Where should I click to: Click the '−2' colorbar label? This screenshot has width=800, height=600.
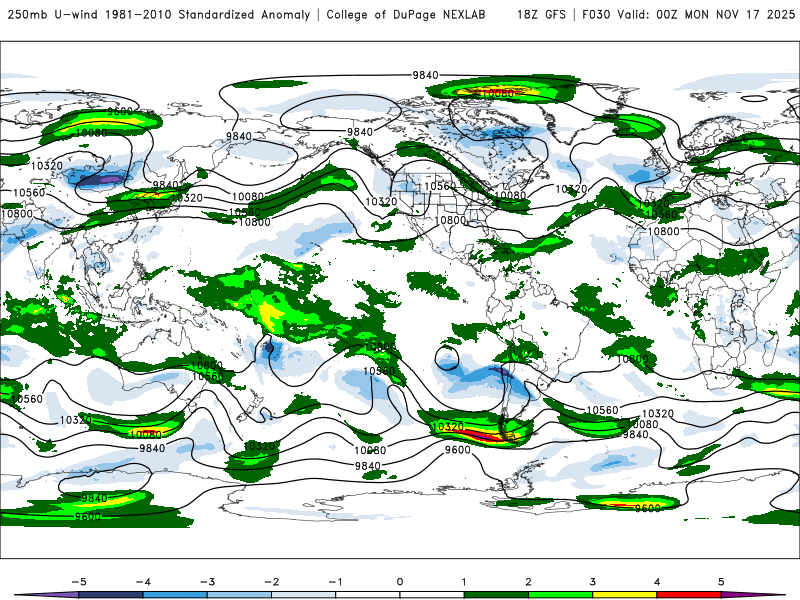coord(271,582)
